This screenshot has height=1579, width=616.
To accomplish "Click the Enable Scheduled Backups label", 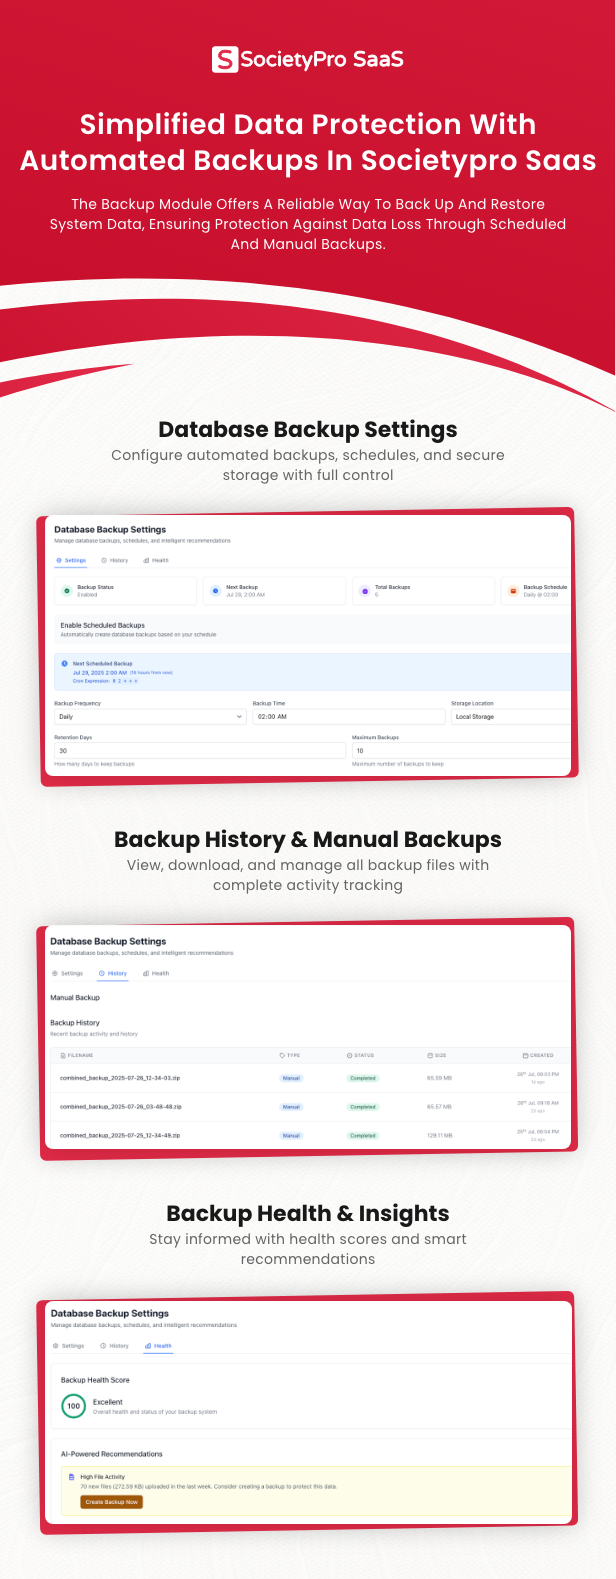I will 102,625.
